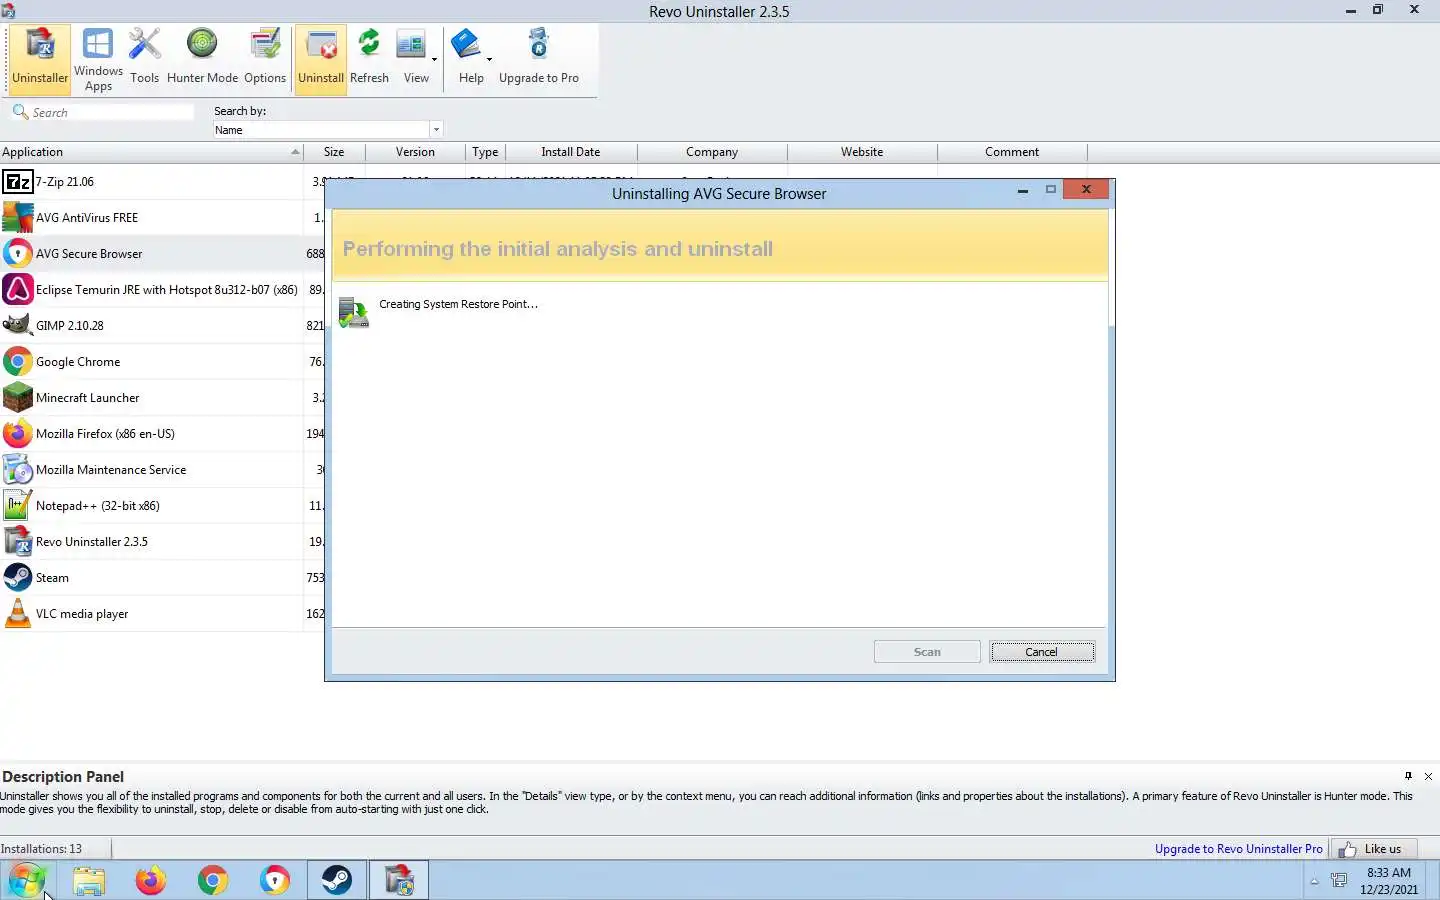Open File Explorer from the taskbar

[88, 880]
